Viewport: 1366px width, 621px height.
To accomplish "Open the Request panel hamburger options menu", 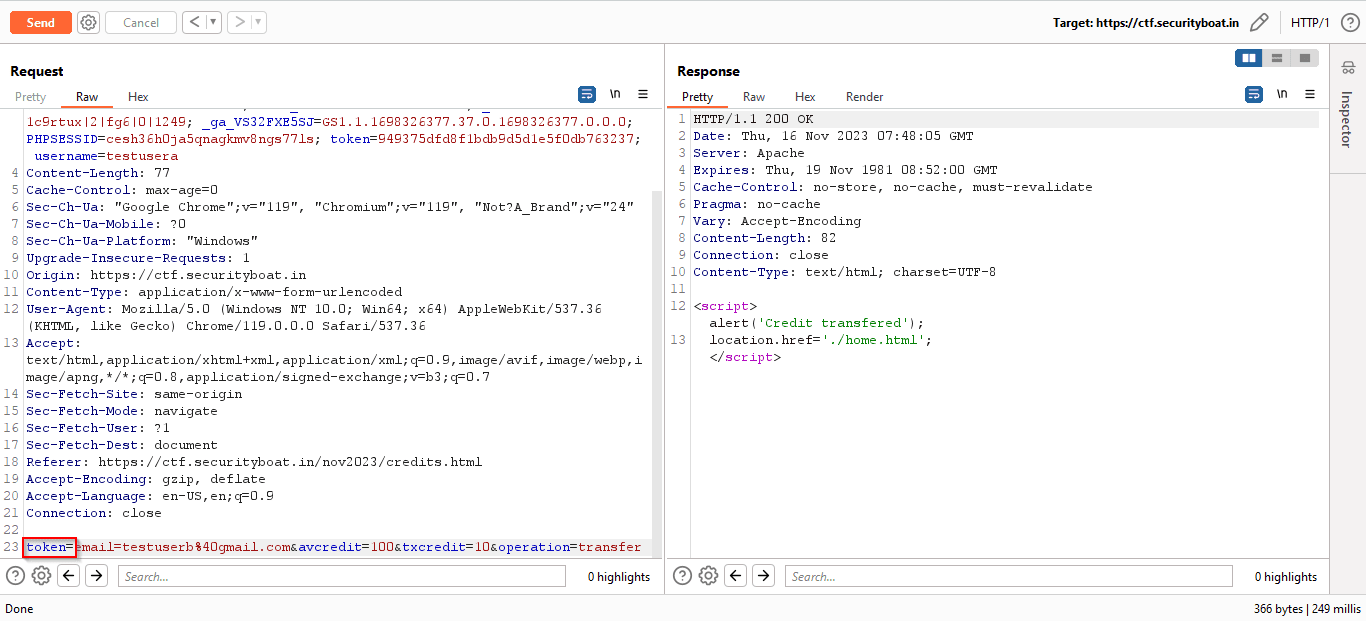I will pos(643,94).
